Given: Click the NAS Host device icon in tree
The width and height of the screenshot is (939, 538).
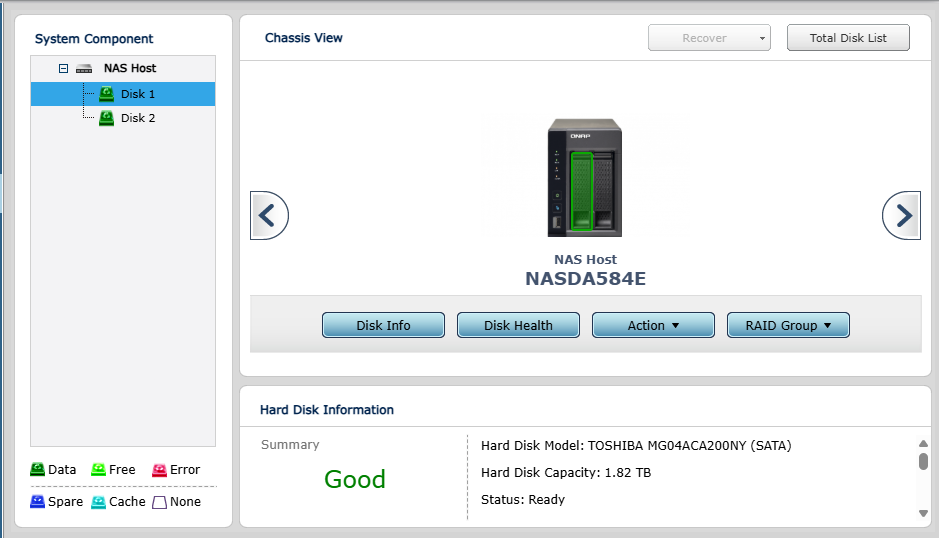Looking at the screenshot, I should click(x=84, y=69).
